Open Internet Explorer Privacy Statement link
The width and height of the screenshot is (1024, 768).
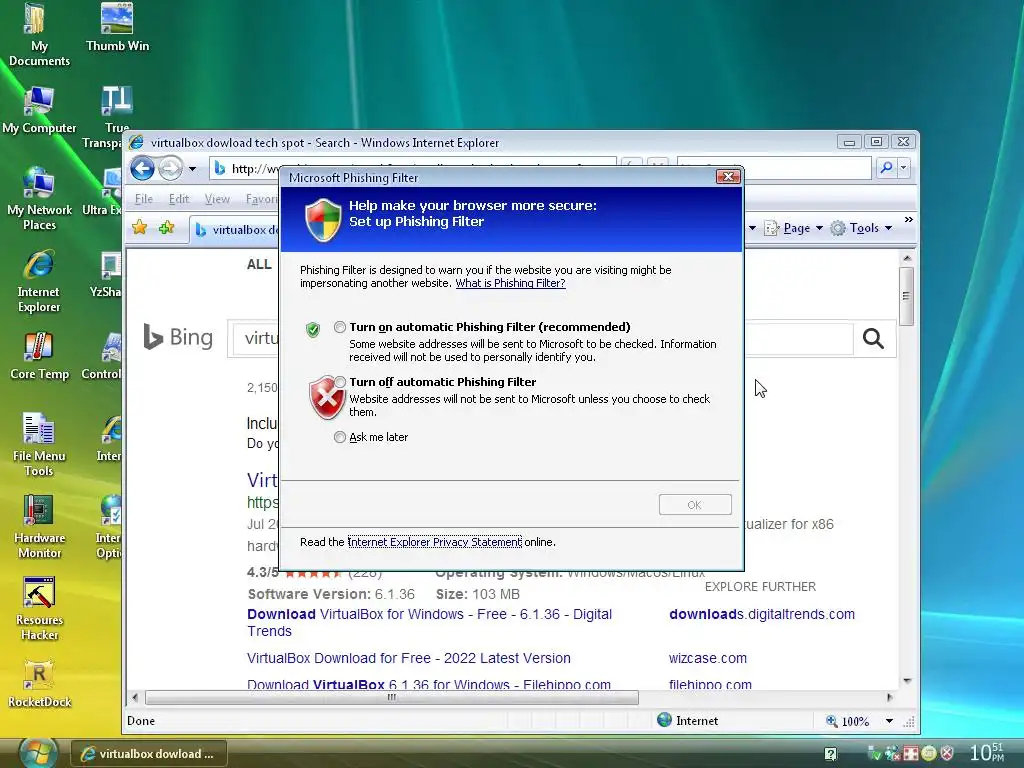point(434,542)
